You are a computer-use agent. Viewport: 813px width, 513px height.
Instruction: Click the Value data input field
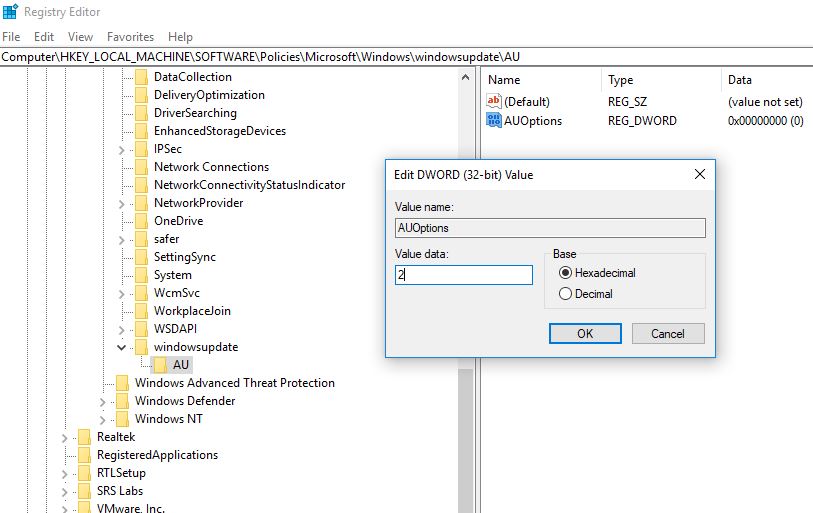click(464, 274)
